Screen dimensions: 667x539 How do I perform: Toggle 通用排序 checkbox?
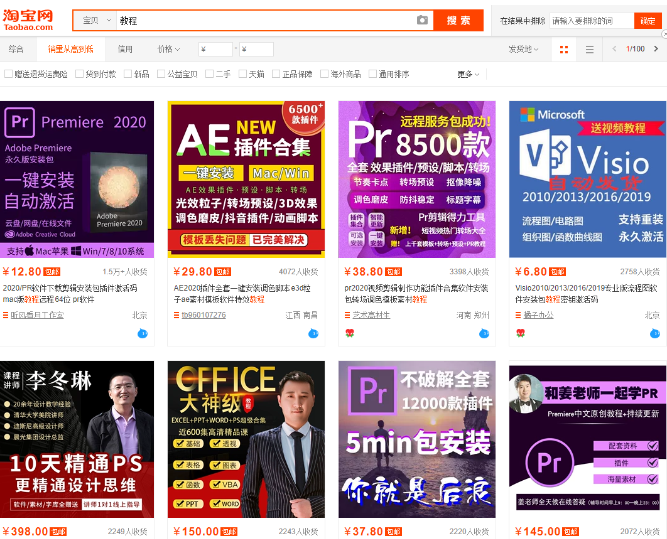pyautogui.click(x=373, y=74)
